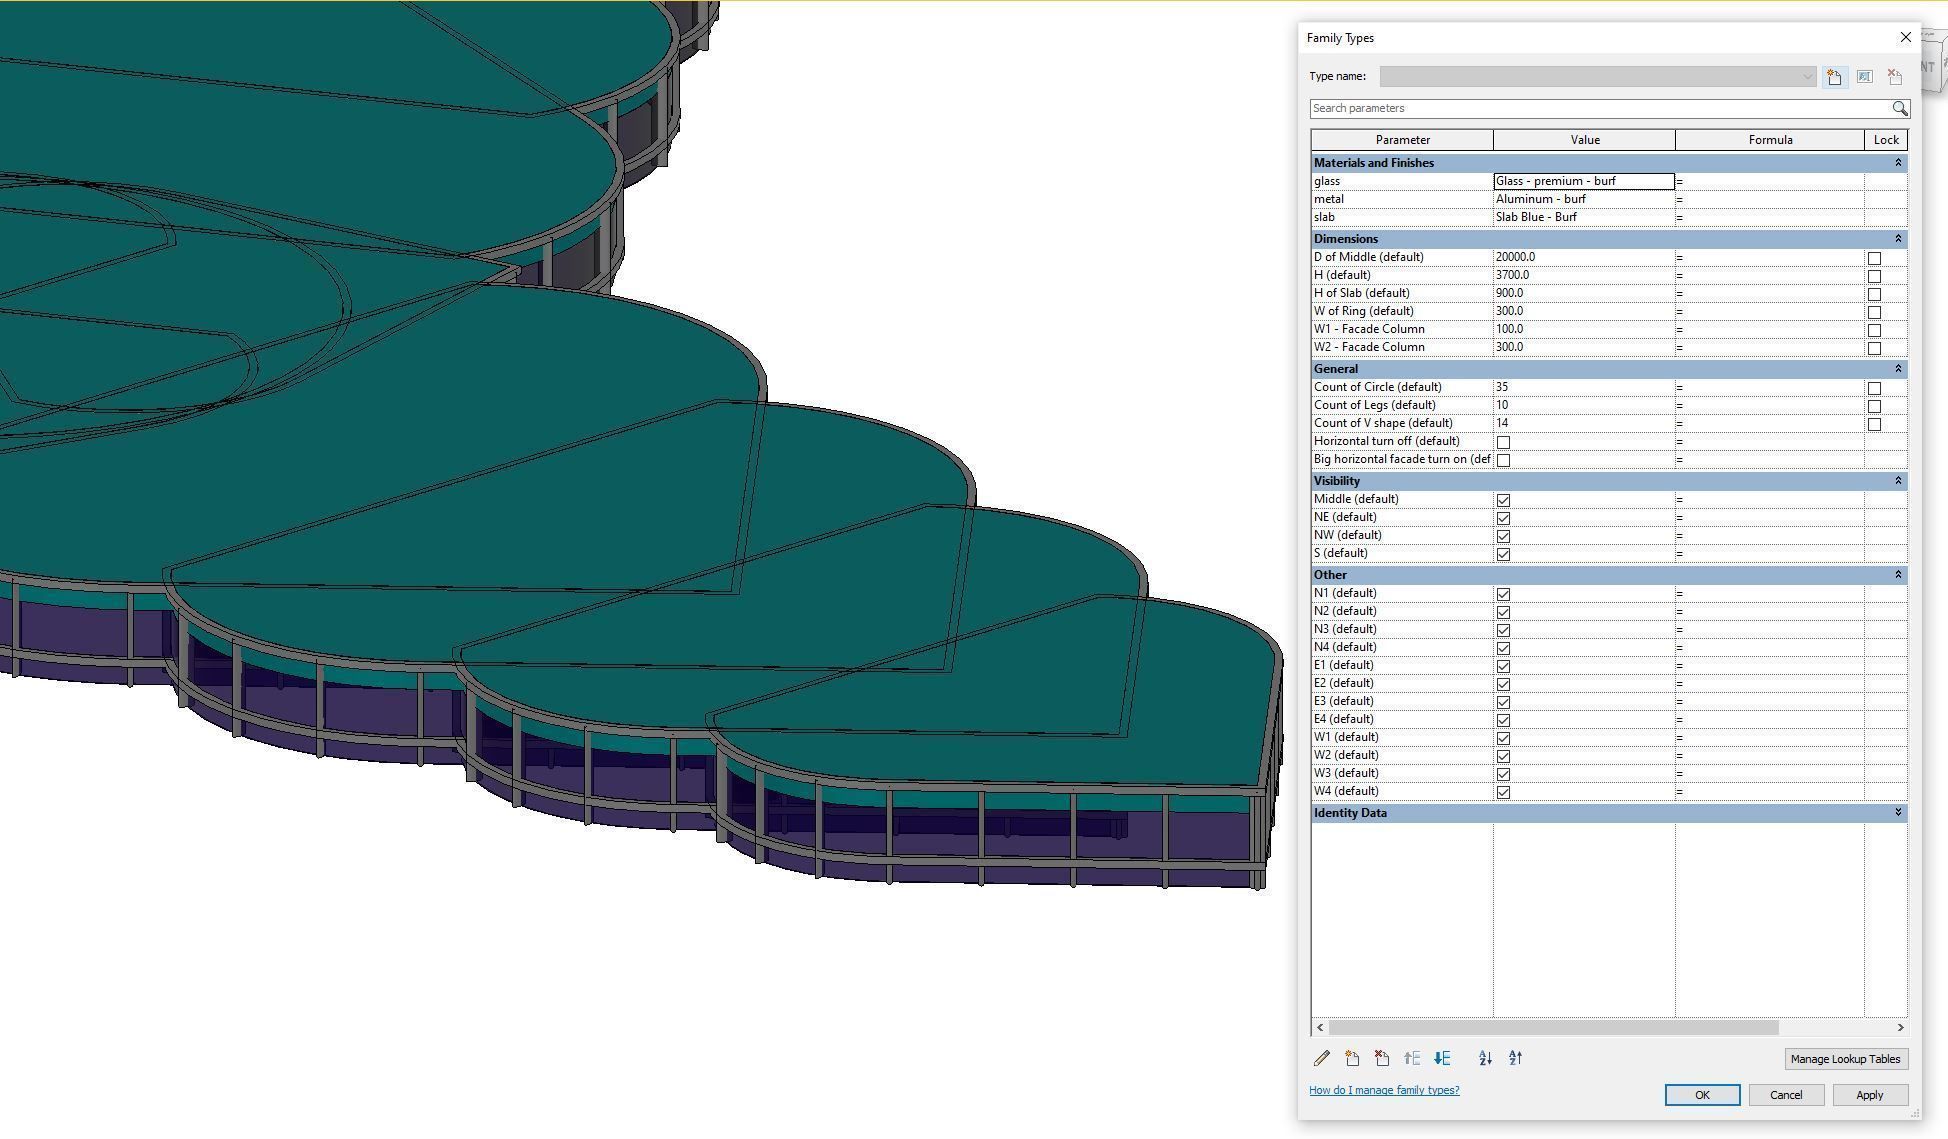Click the horizontal scrollbar in the parameter list
This screenshot has height=1139, width=1948.
[x=1553, y=1027]
